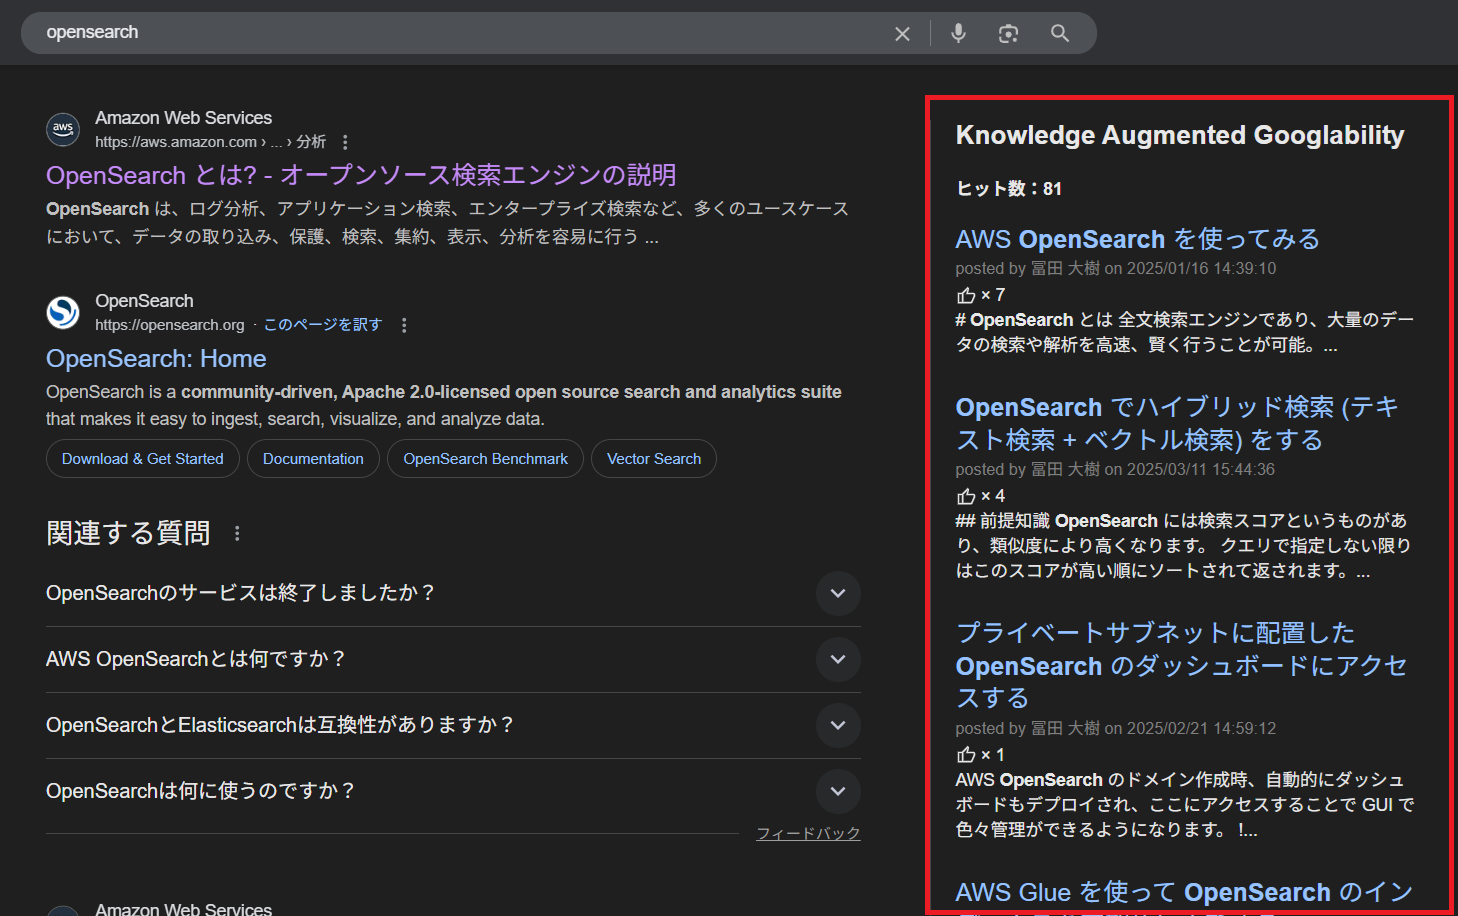The height and width of the screenshot is (916, 1458).
Task: Open the Documentation sitelink chip
Action: click(313, 459)
